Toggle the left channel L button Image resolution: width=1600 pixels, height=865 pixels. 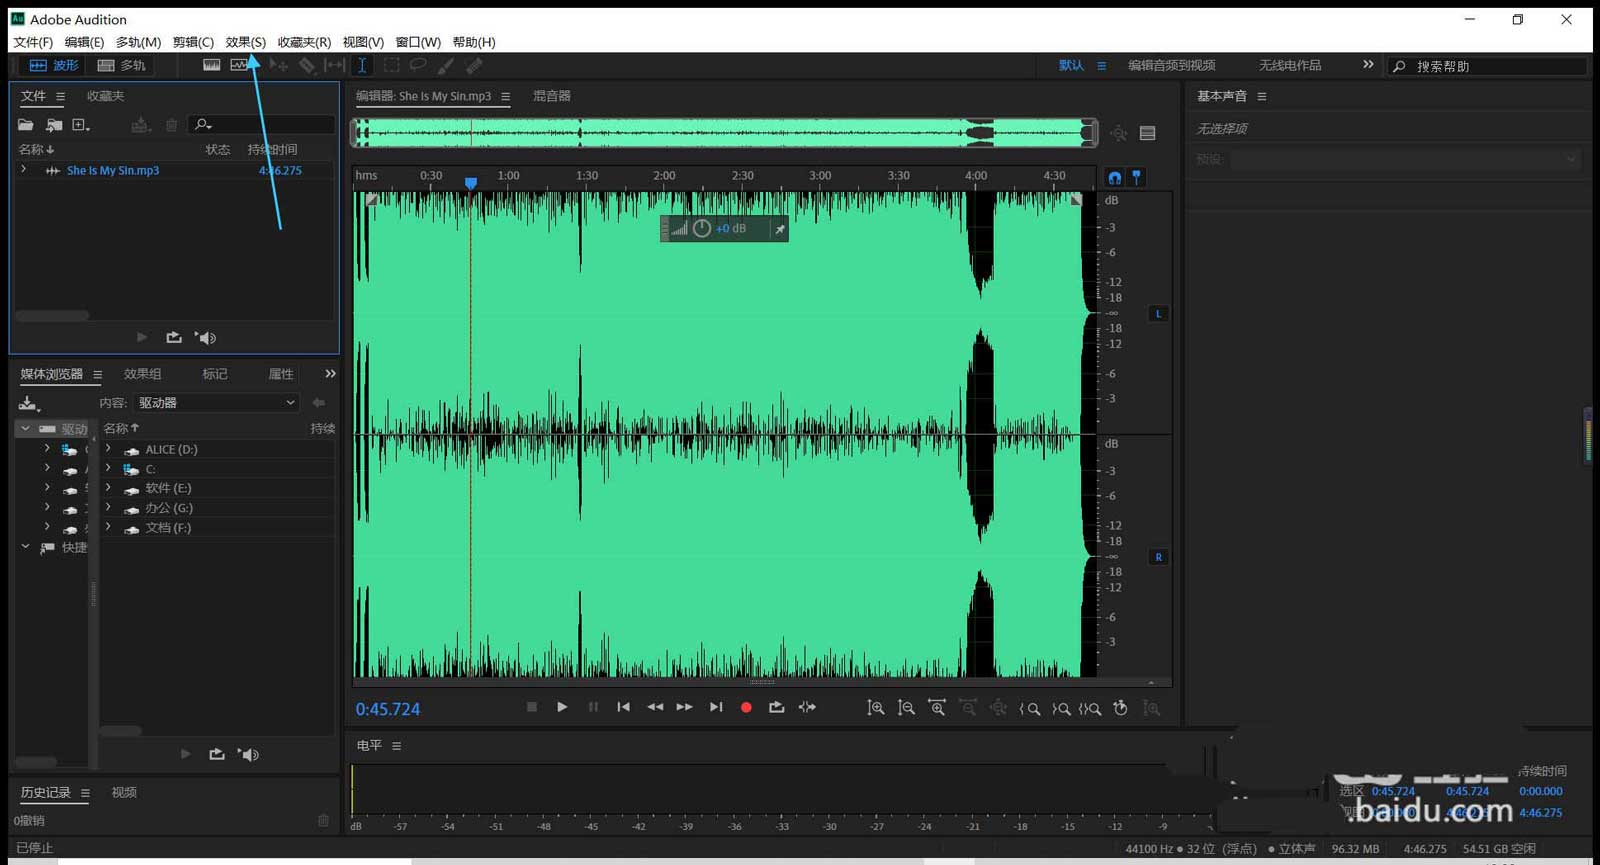pyautogui.click(x=1158, y=314)
